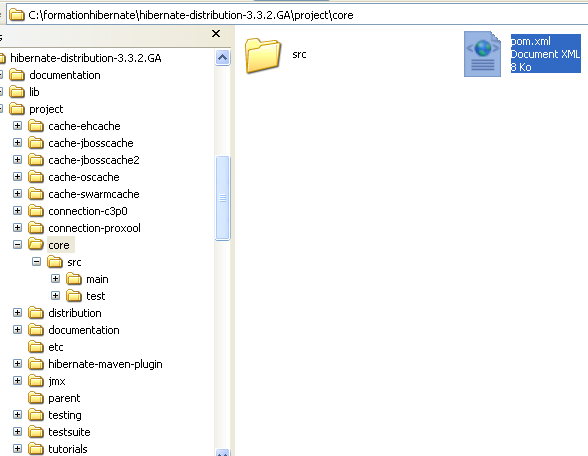This screenshot has height=456, width=588.
Task: Expand the connection-proxool folder
Action: 17,228
